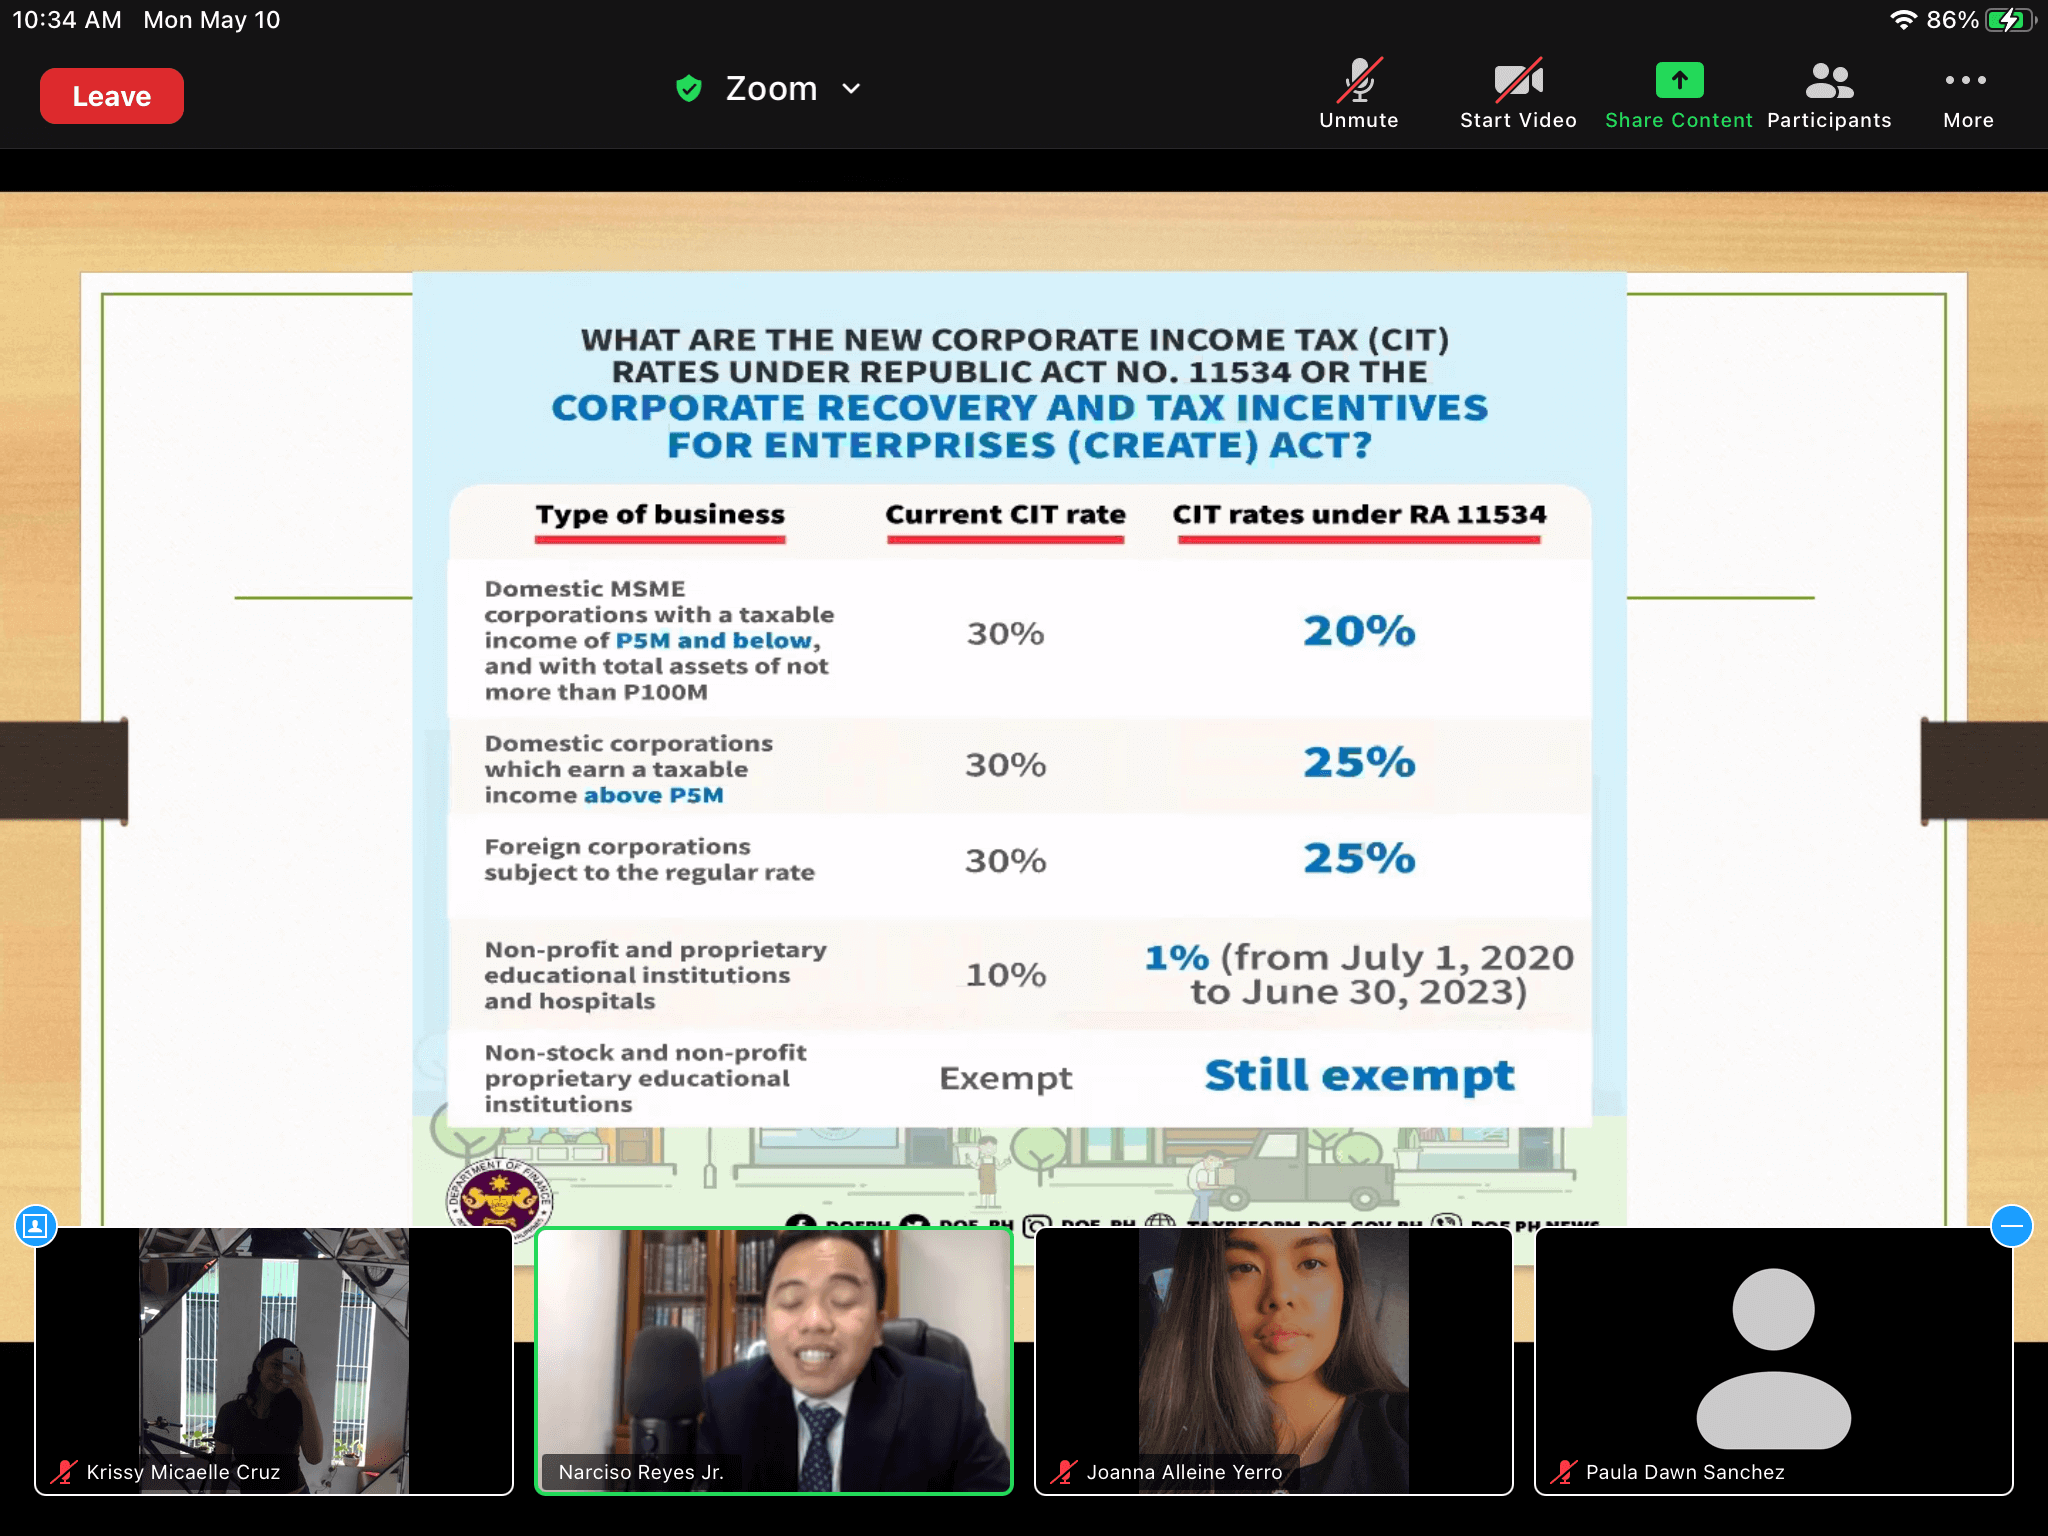Tap the '86%' battery percentage
The image size is (2048, 1536).
(x=1952, y=20)
